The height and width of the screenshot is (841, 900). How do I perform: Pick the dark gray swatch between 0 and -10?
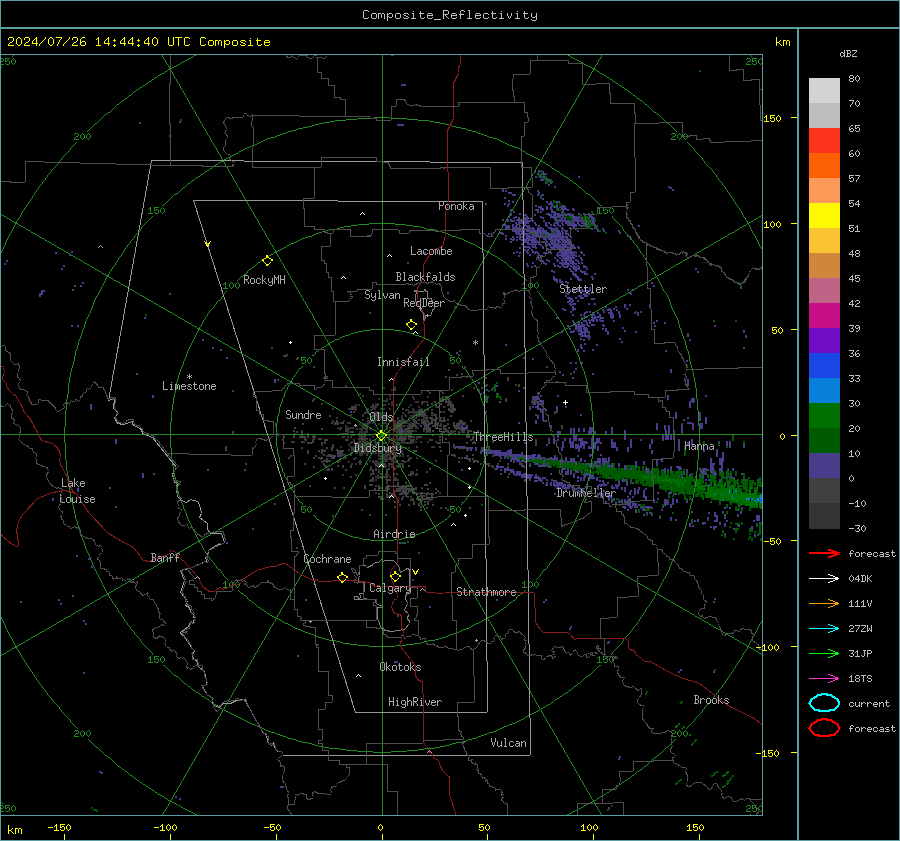[824, 490]
